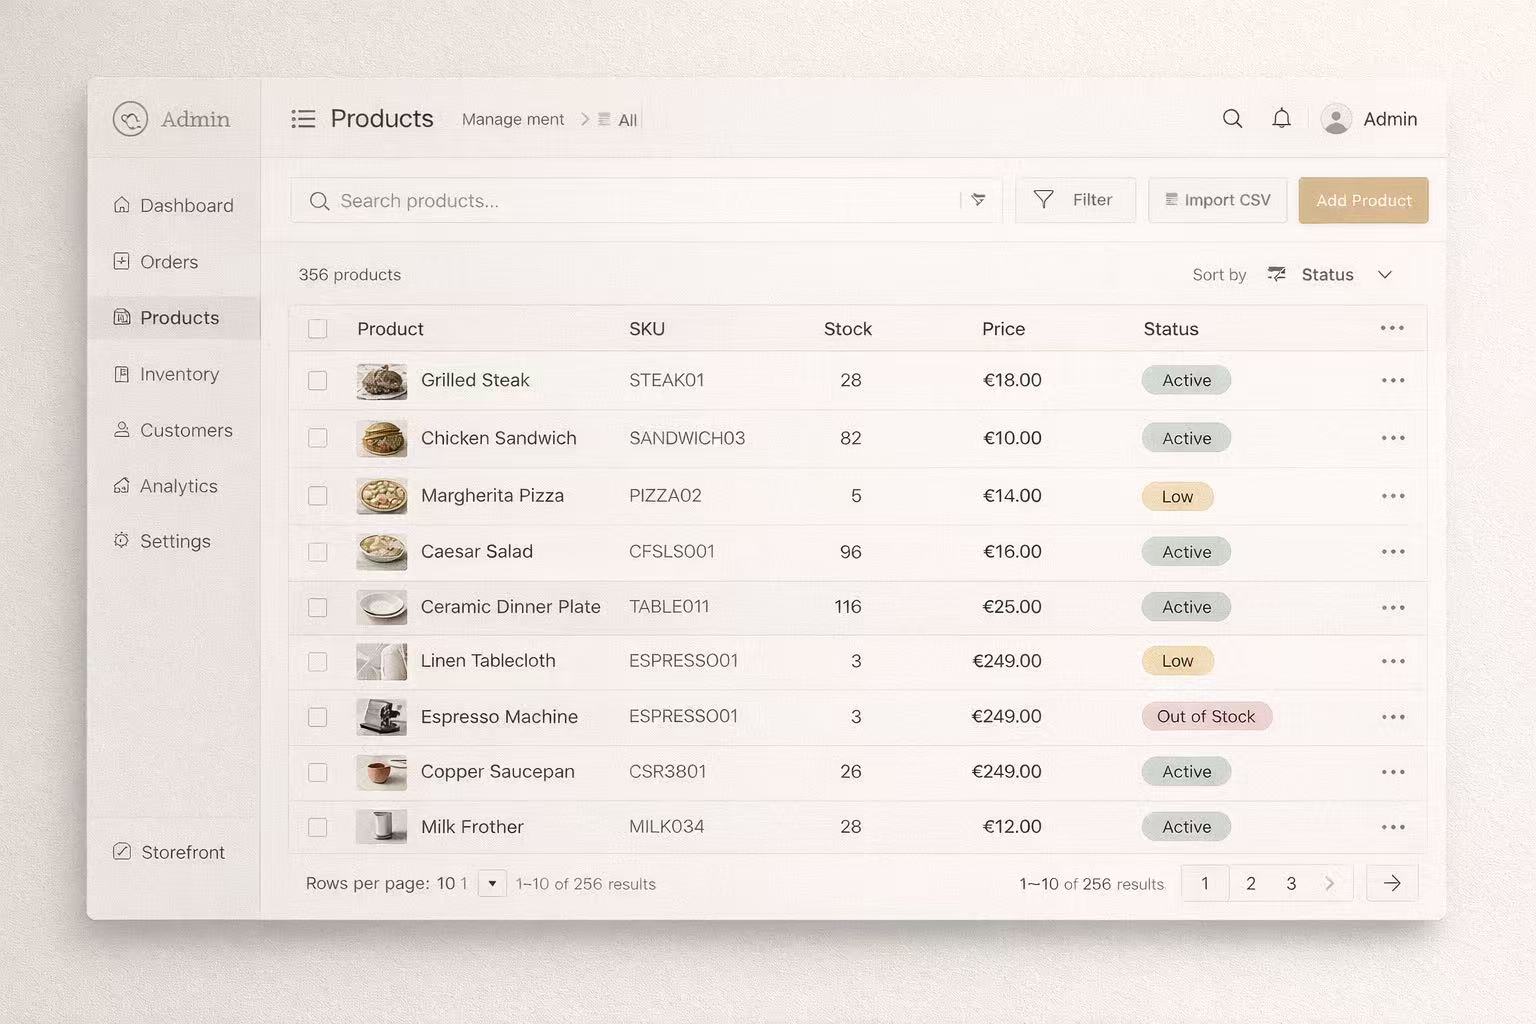Click the Add Product button
1536x1024 pixels.
(1363, 200)
